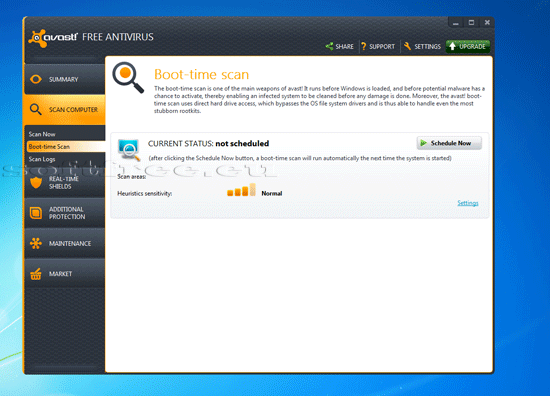Click the 'Heuristics sensitivity:' label
Image resolution: width=550 pixels, height=396 pixels.
coord(145,194)
